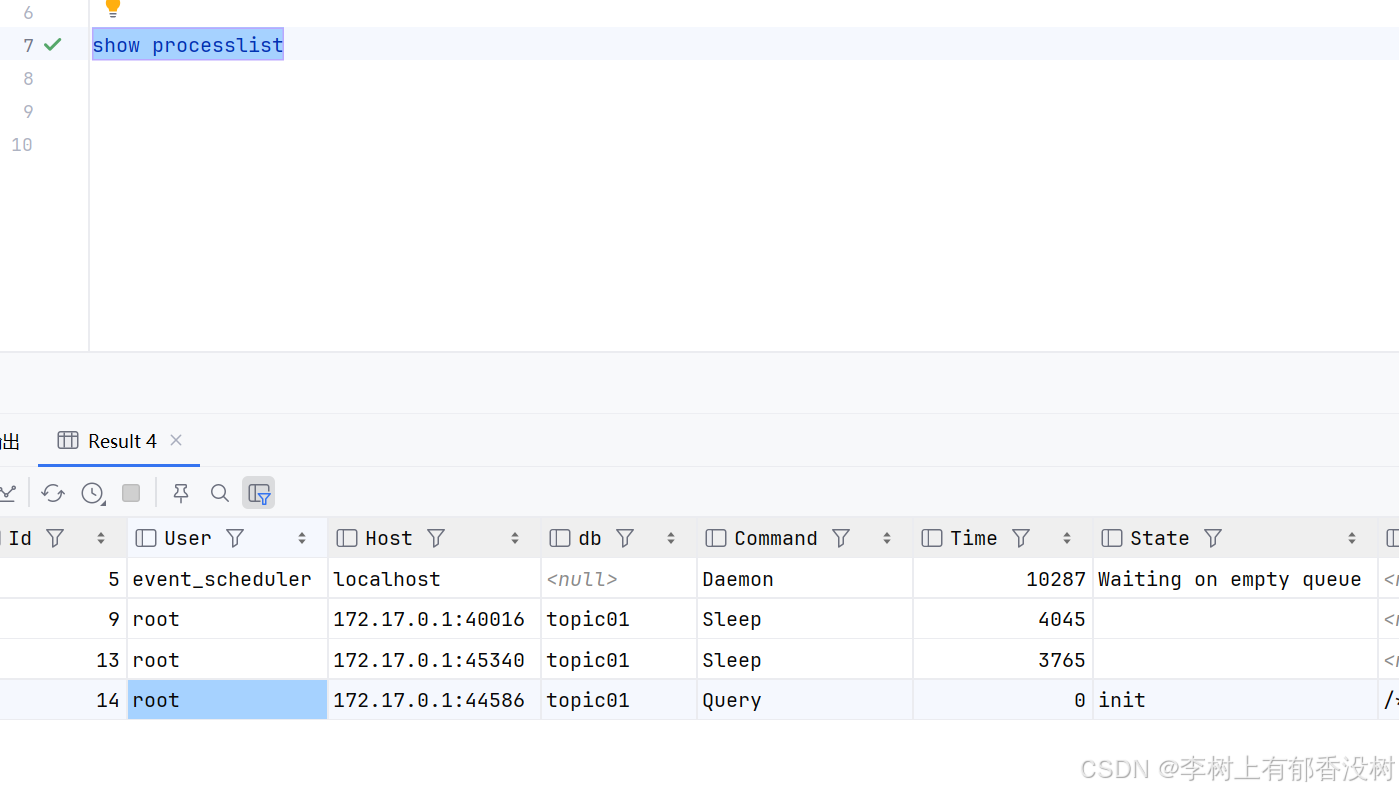Click the 'show processlist' statement in editor
The image size is (1399, 792).
pos(188,45)
